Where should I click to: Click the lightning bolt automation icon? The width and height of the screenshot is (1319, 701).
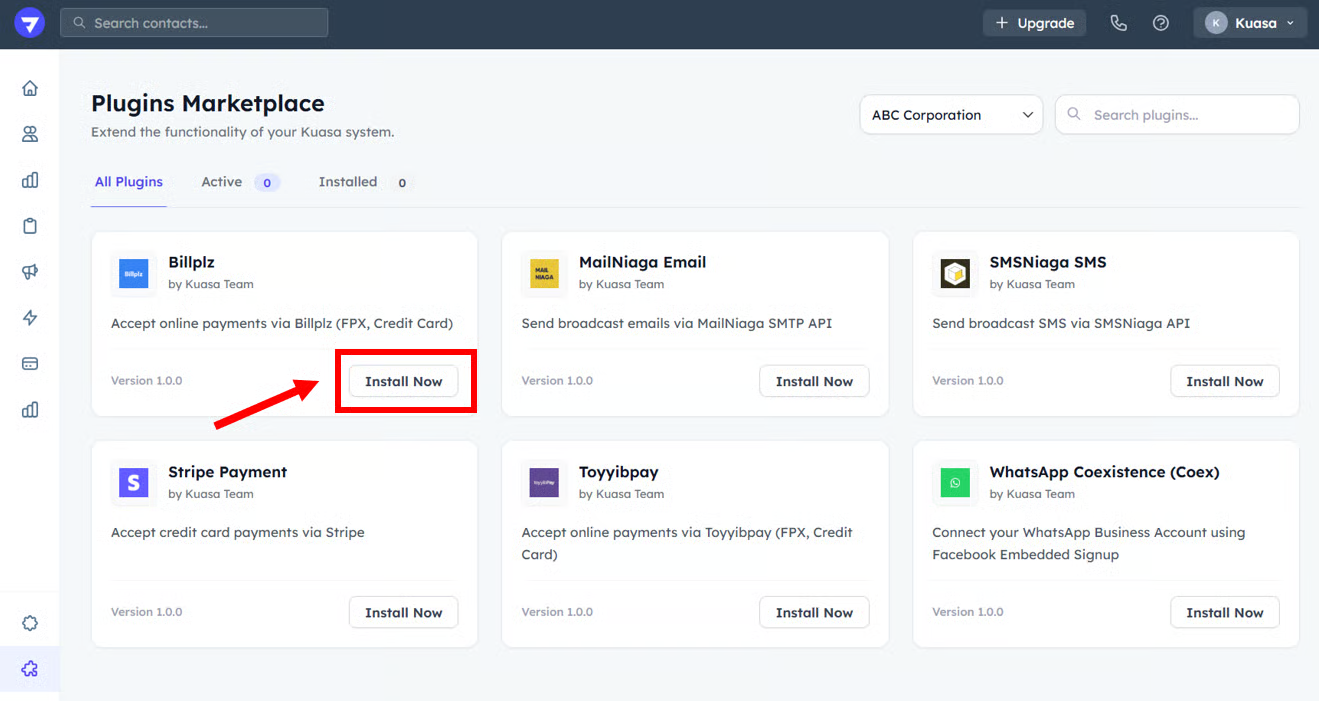(30, 318)
